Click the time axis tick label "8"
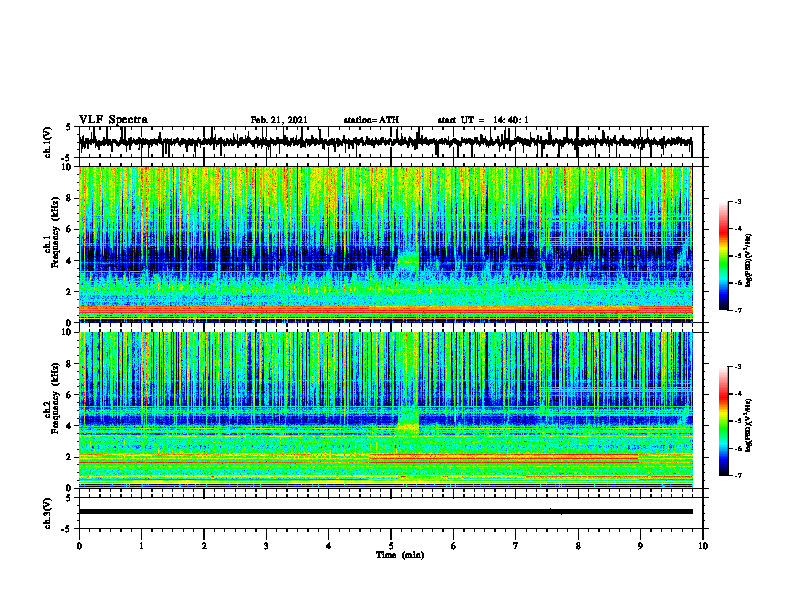The image size is (792, 612). tap(578, 546)
